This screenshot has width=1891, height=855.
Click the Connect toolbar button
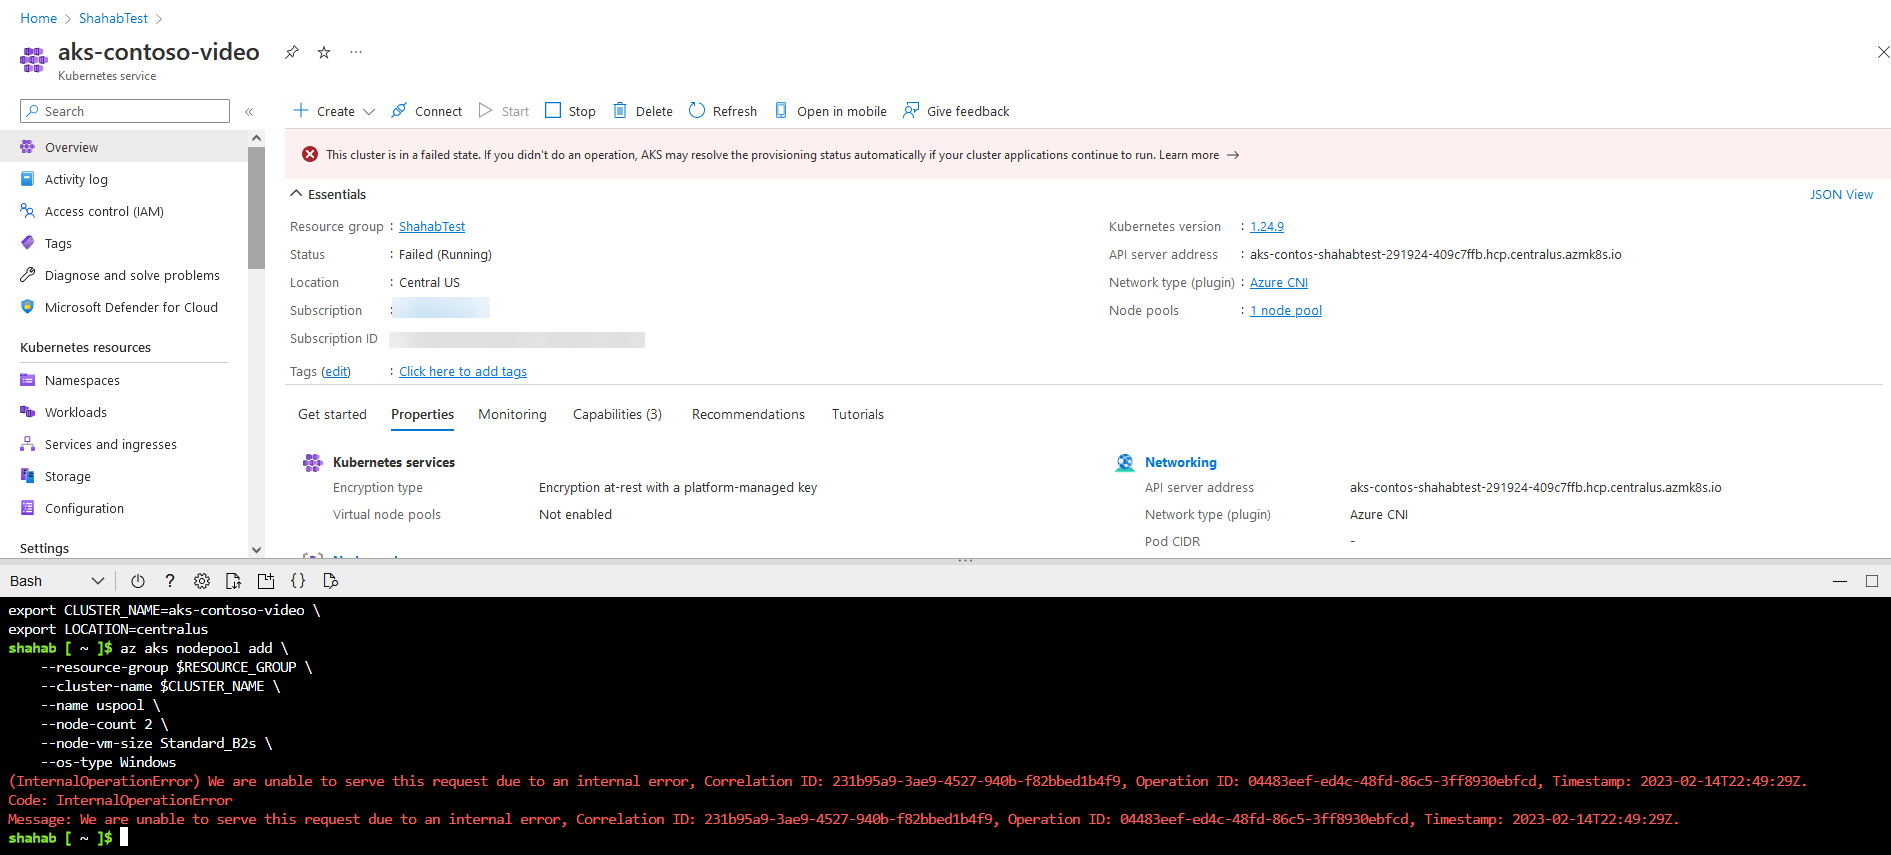tap(427, 111)
